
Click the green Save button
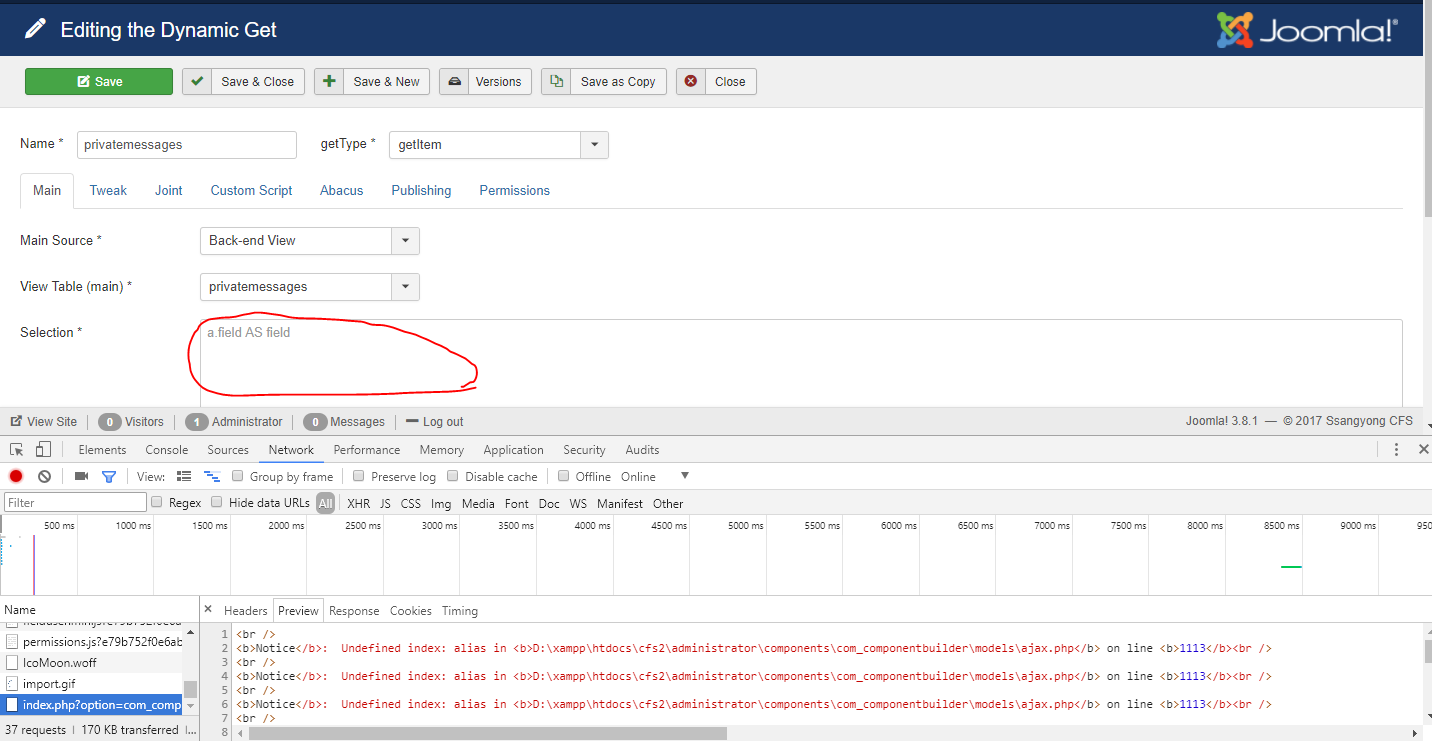point(99,82)
